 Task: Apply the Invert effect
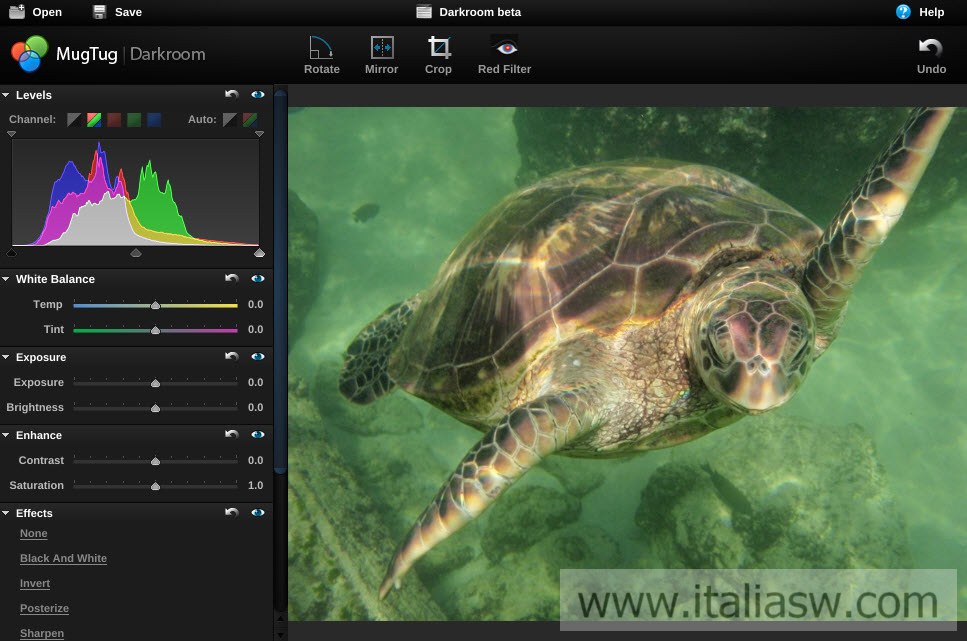click(35, 583)
